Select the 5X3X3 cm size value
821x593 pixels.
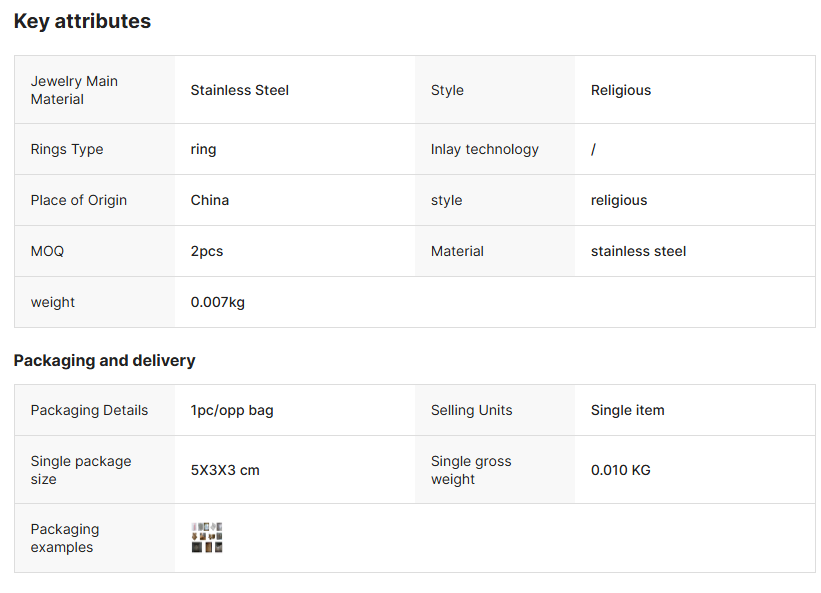pyautogui.click(x=225, y=470)
